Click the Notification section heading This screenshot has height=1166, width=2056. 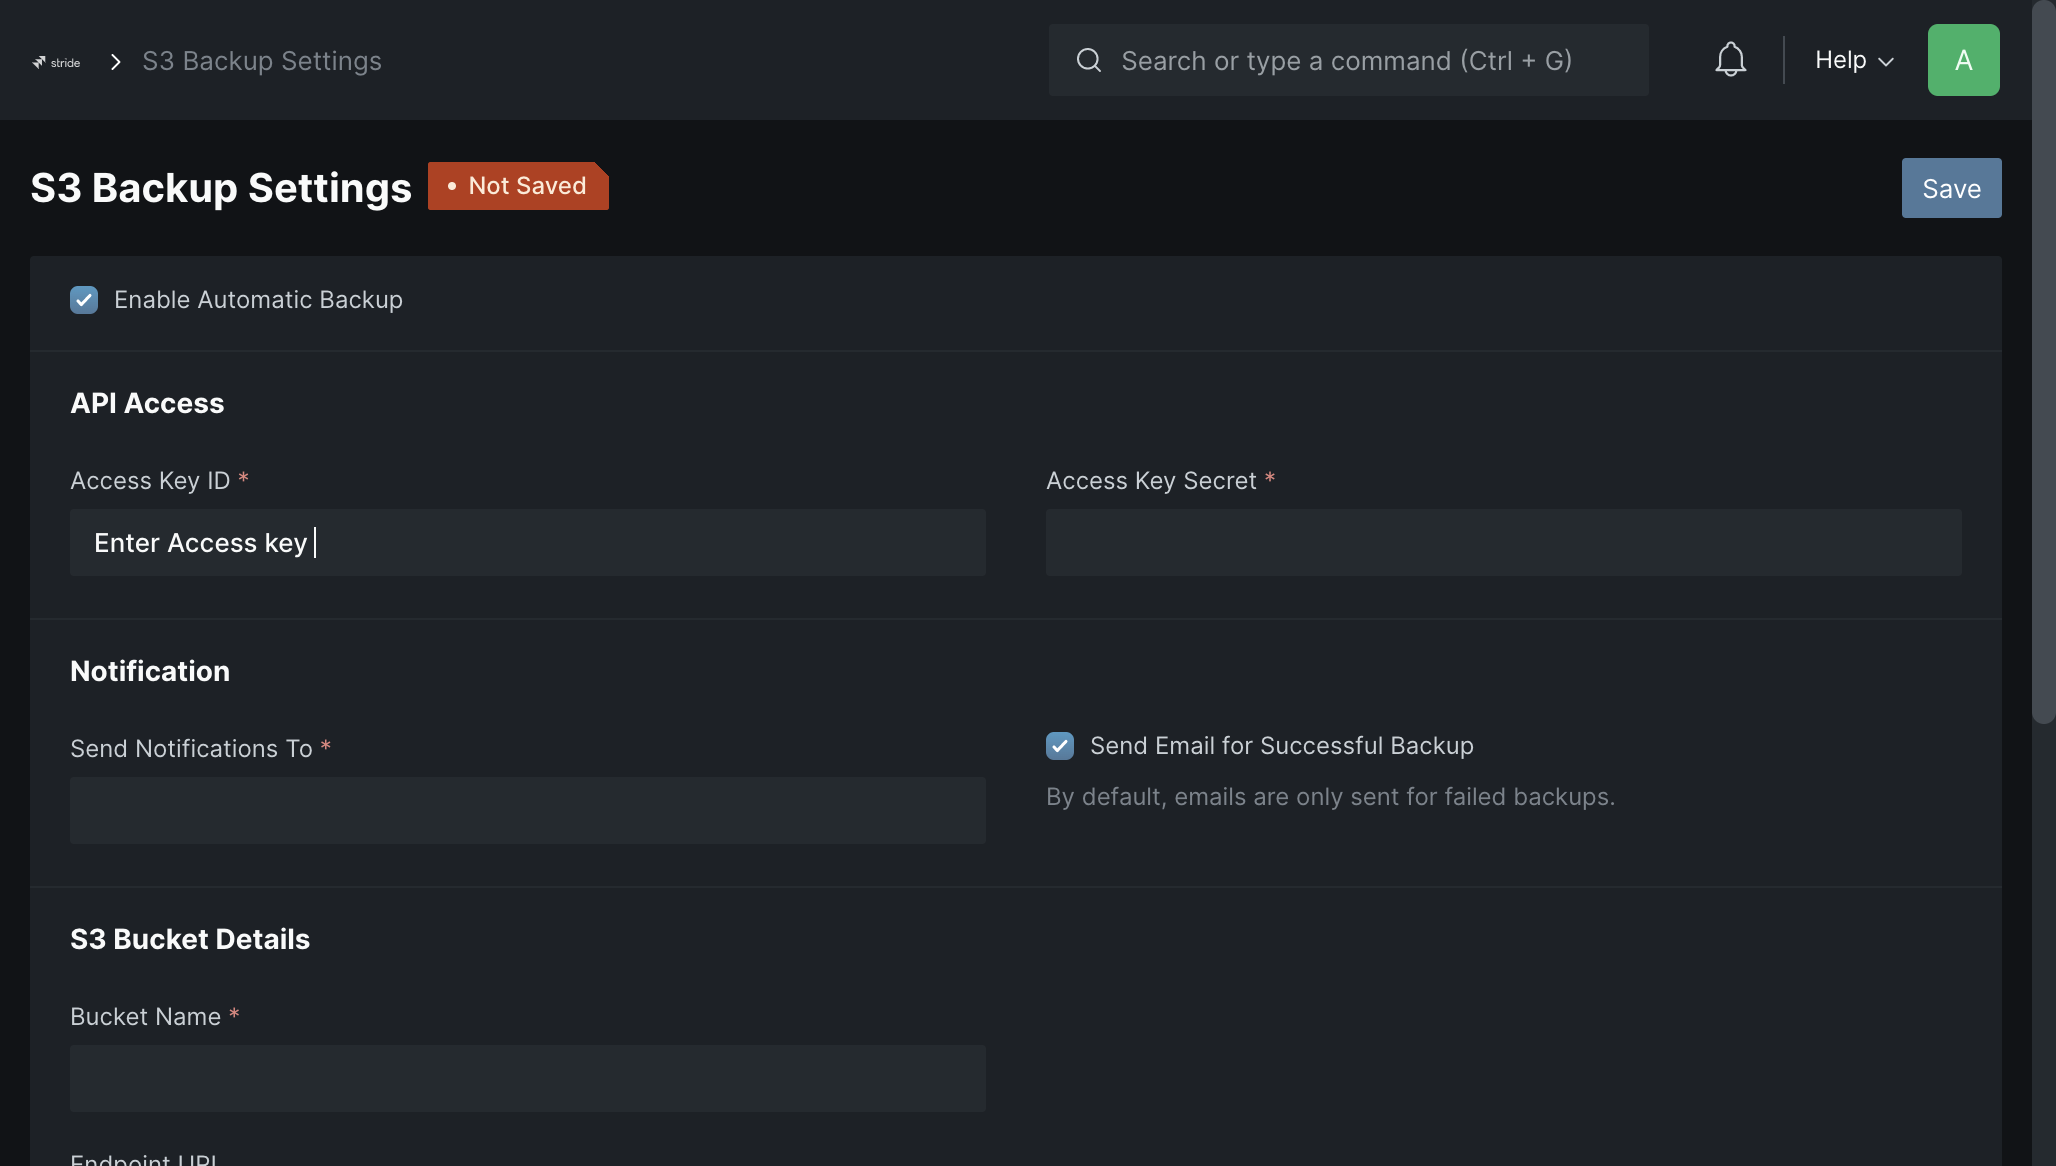[150, 671]
